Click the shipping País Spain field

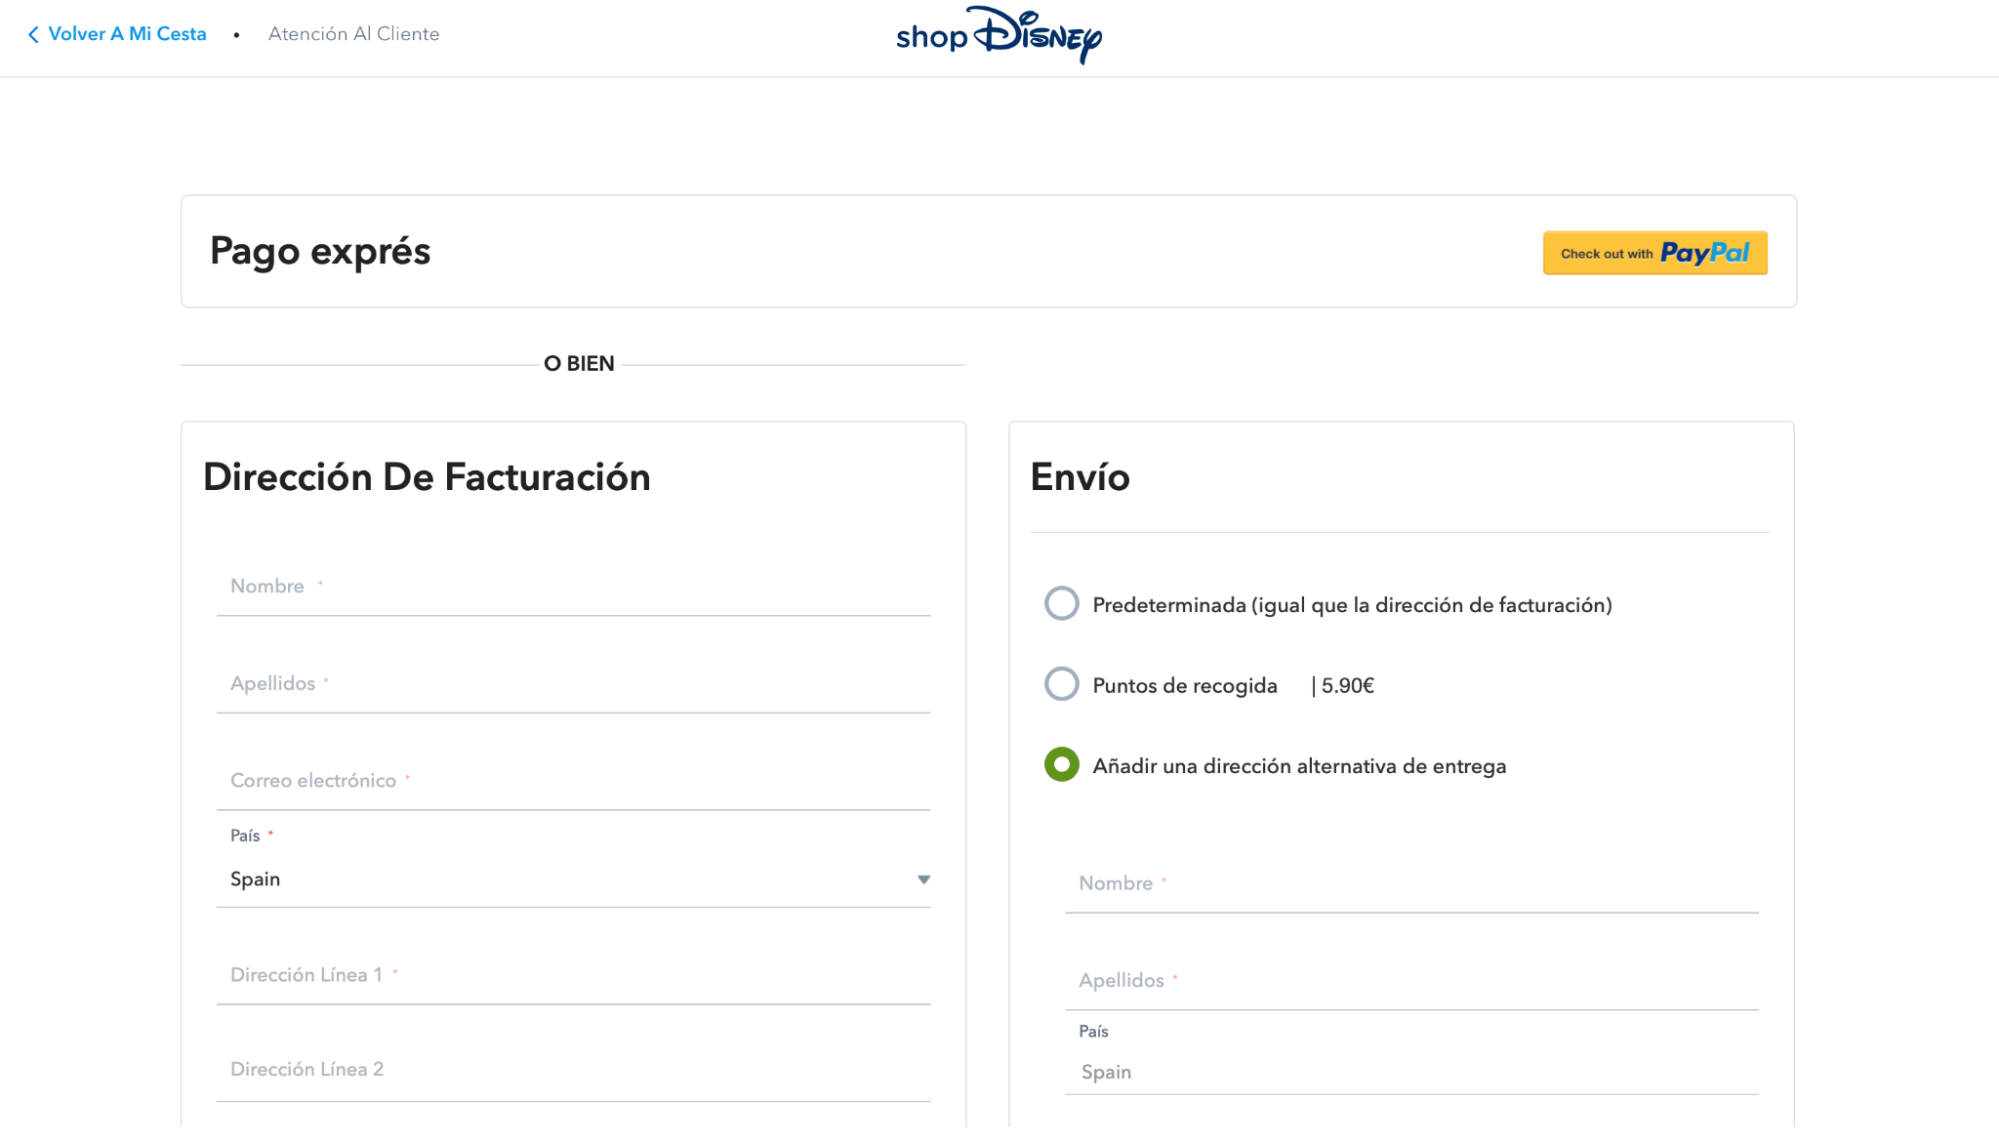point(1411,1072)
